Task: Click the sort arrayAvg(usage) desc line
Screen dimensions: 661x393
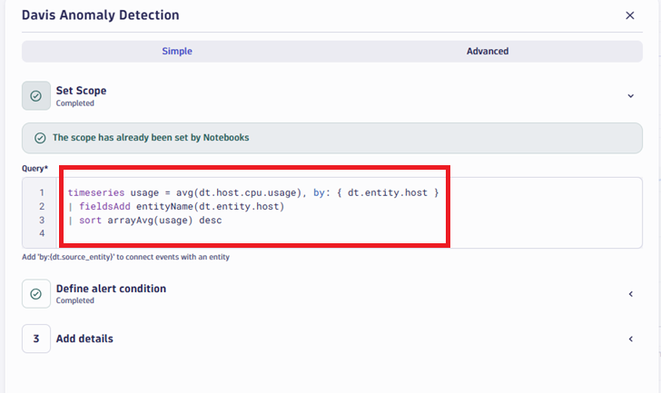Action: pyautogui.click(x=145, y=220)
